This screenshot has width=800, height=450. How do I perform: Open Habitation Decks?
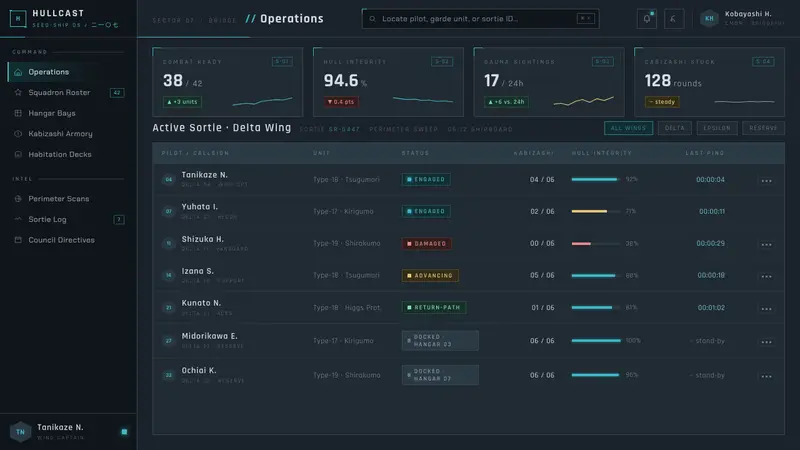(x=68, y=154)
